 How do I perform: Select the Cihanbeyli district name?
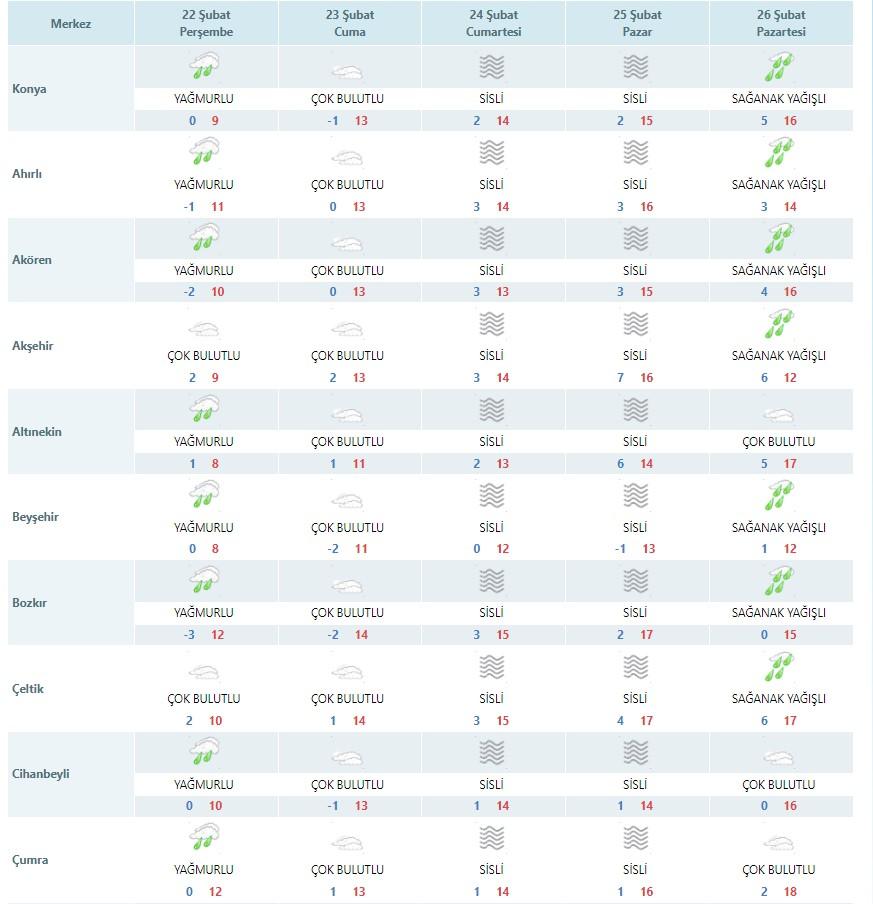coord(40,774)
